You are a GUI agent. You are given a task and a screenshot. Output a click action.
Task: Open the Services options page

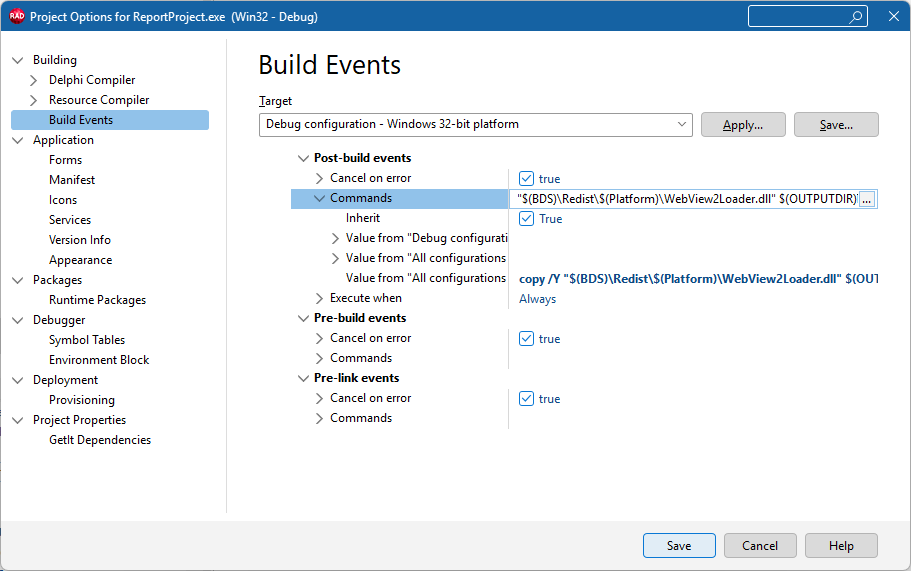(70, 220)
